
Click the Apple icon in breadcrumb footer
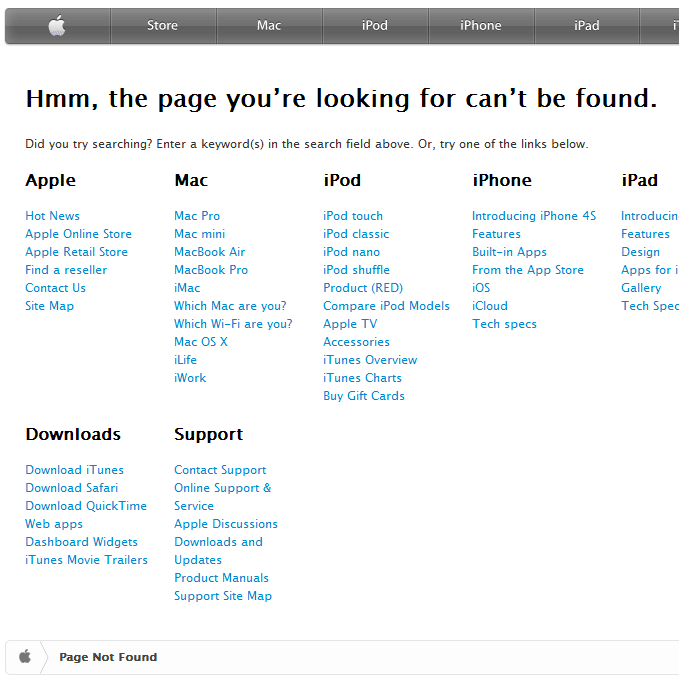(25, 656)
